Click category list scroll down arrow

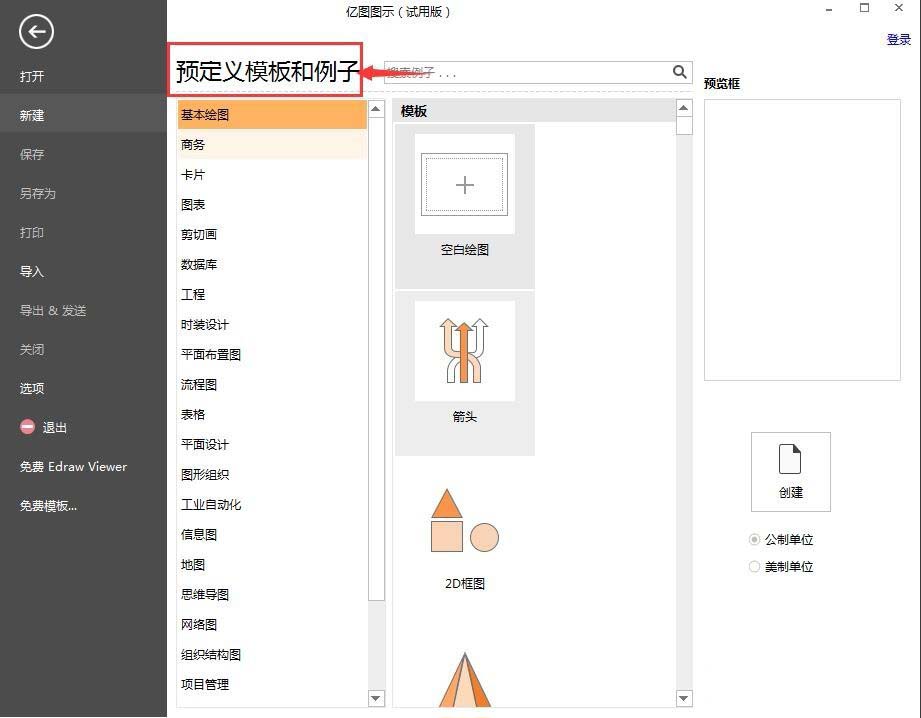tap(376, 698)
